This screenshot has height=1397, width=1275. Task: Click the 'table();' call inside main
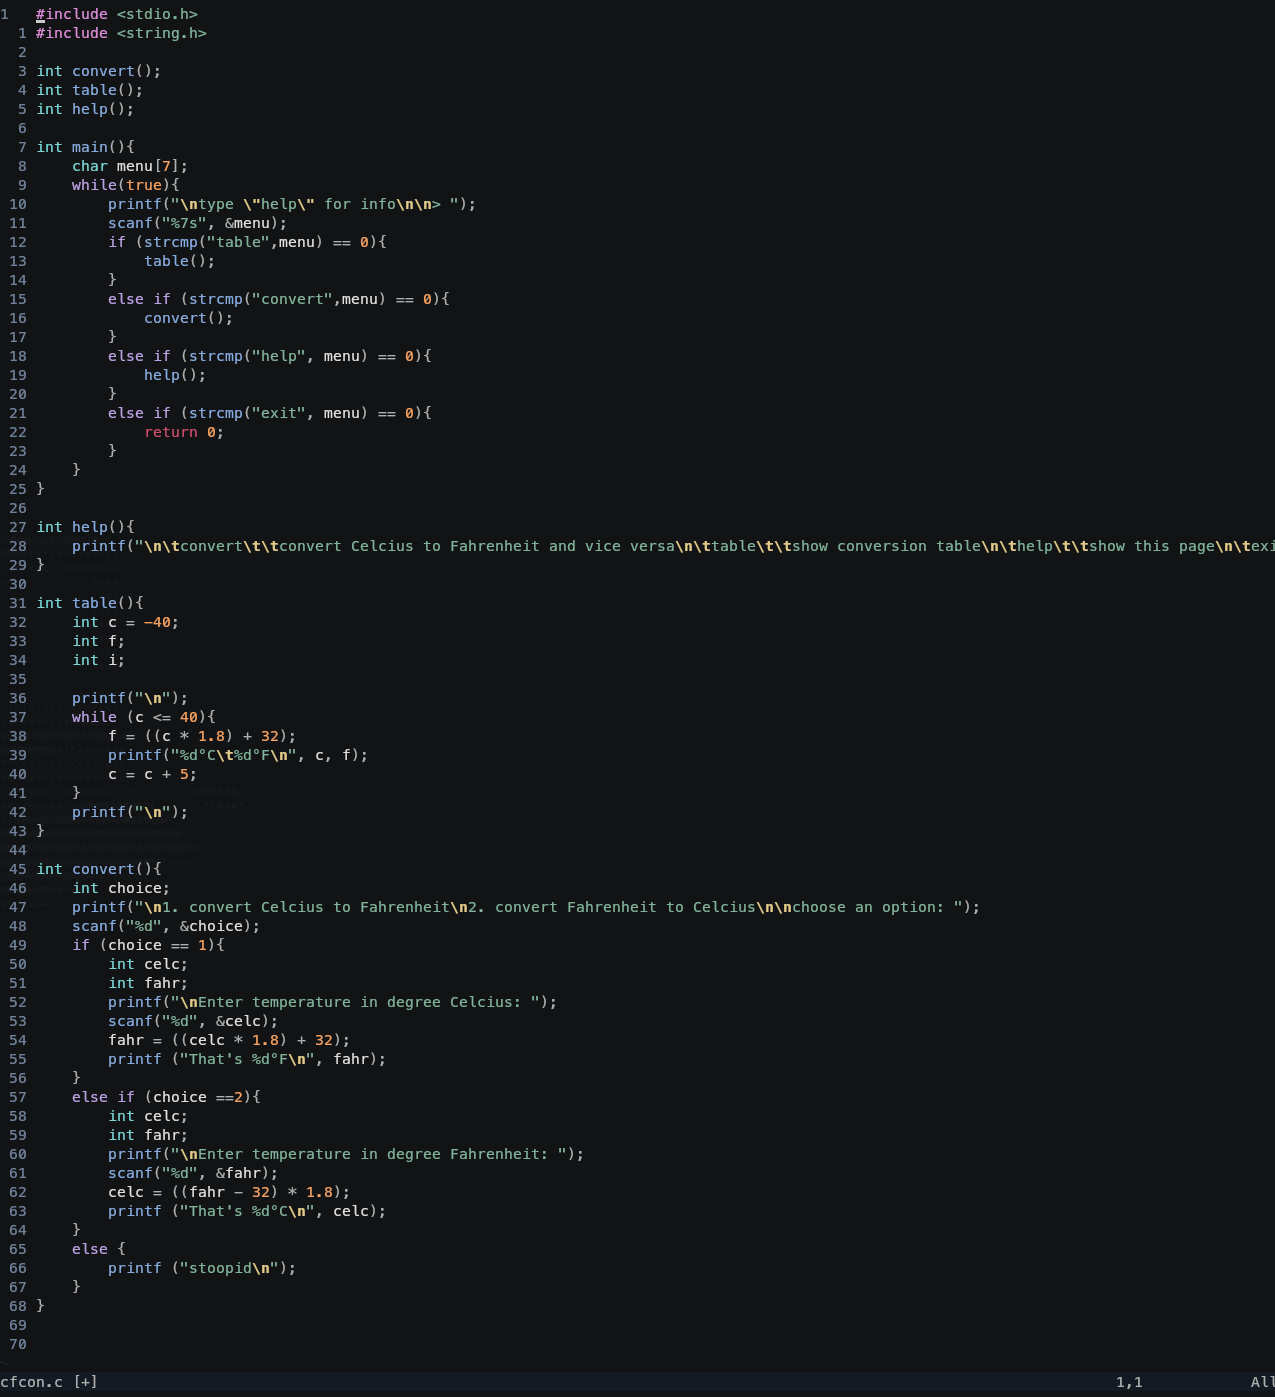tap(180, 261)
